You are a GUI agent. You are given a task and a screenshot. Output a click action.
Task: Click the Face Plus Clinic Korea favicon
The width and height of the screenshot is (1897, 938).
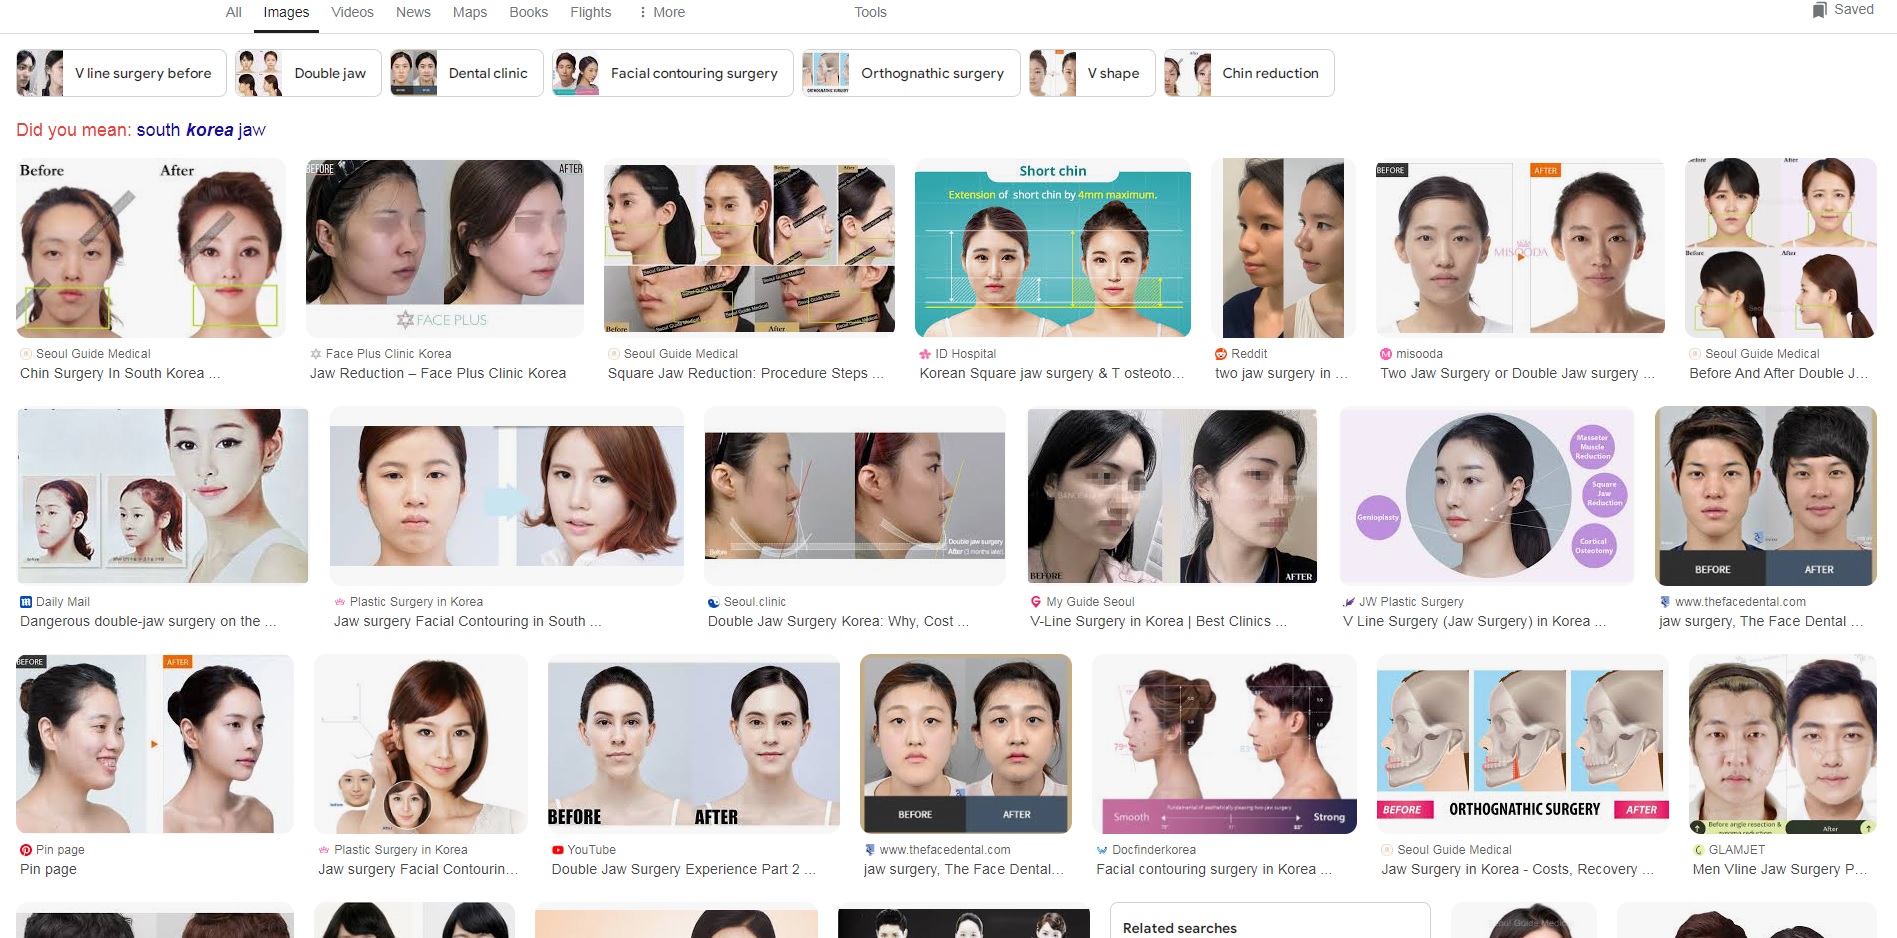tap(316, 354)
